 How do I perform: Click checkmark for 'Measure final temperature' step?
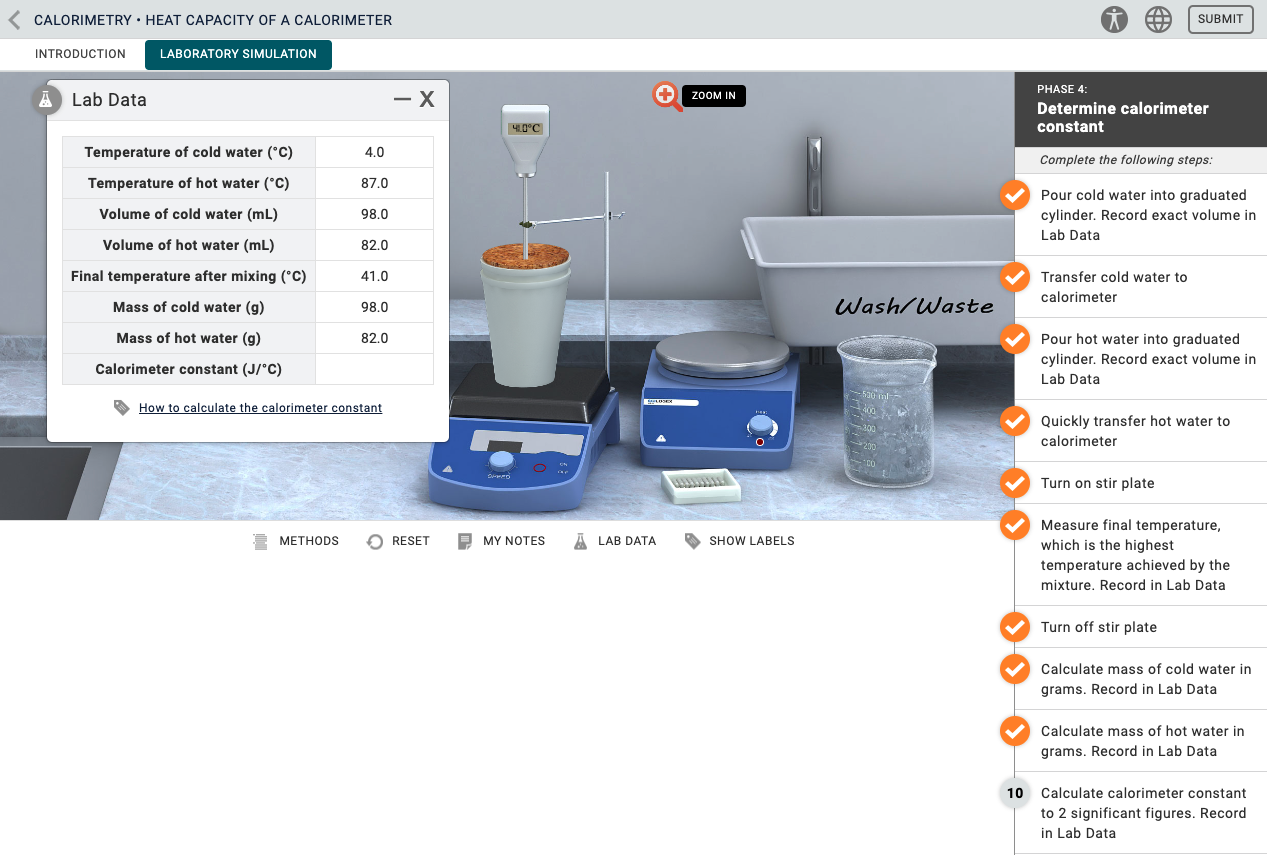[x=1015, y=525]
